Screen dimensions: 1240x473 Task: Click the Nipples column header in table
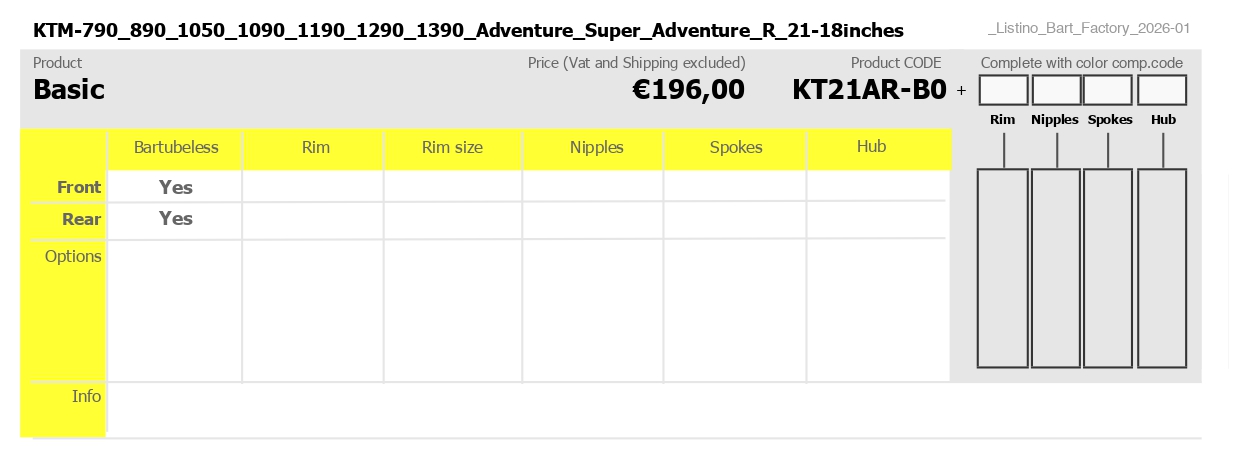(x=596, y=148)
